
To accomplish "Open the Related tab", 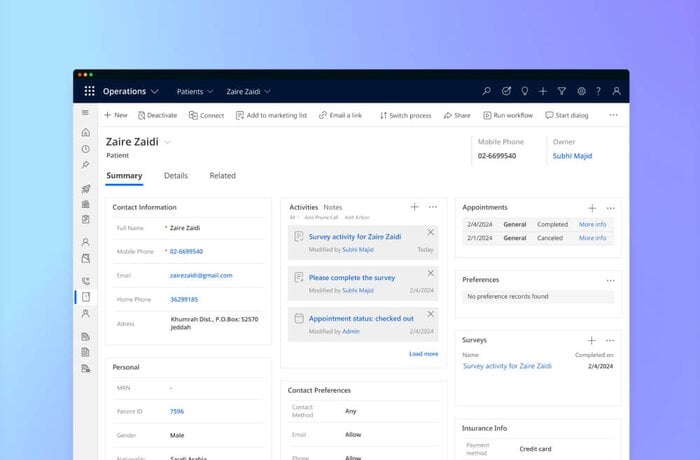I will [x=222, y=176].
